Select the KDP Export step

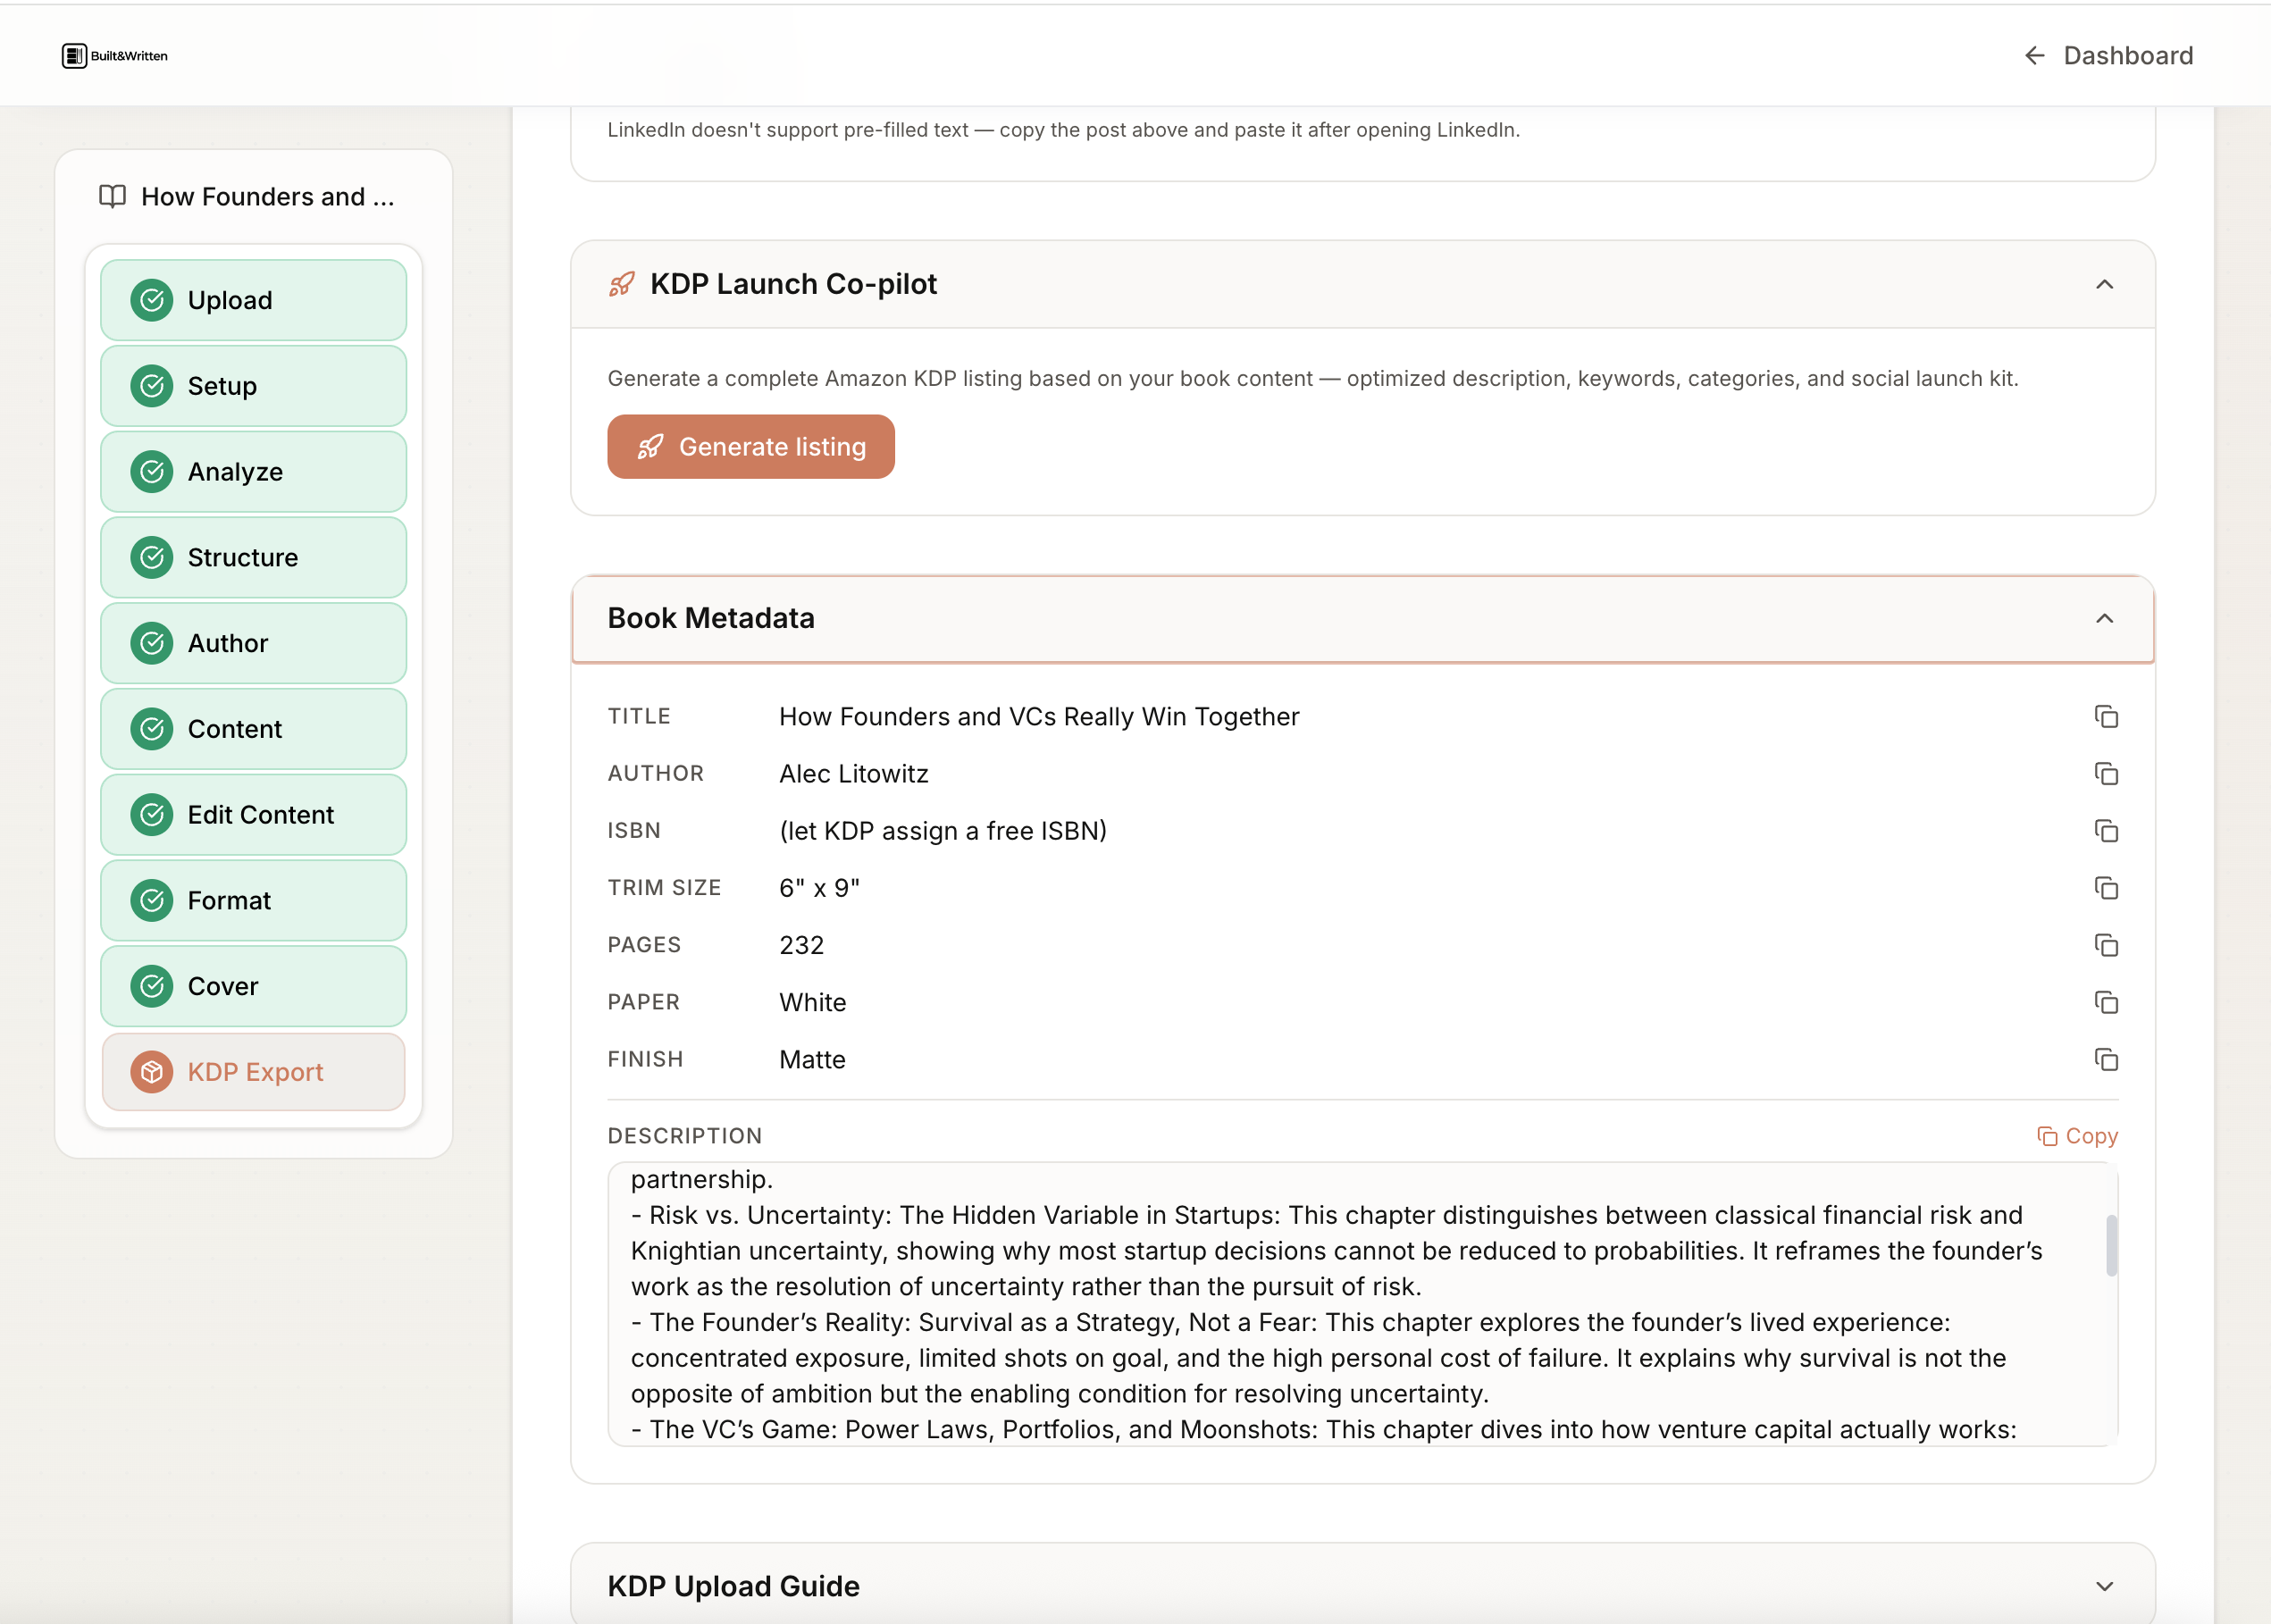[x=254, y=1072]
